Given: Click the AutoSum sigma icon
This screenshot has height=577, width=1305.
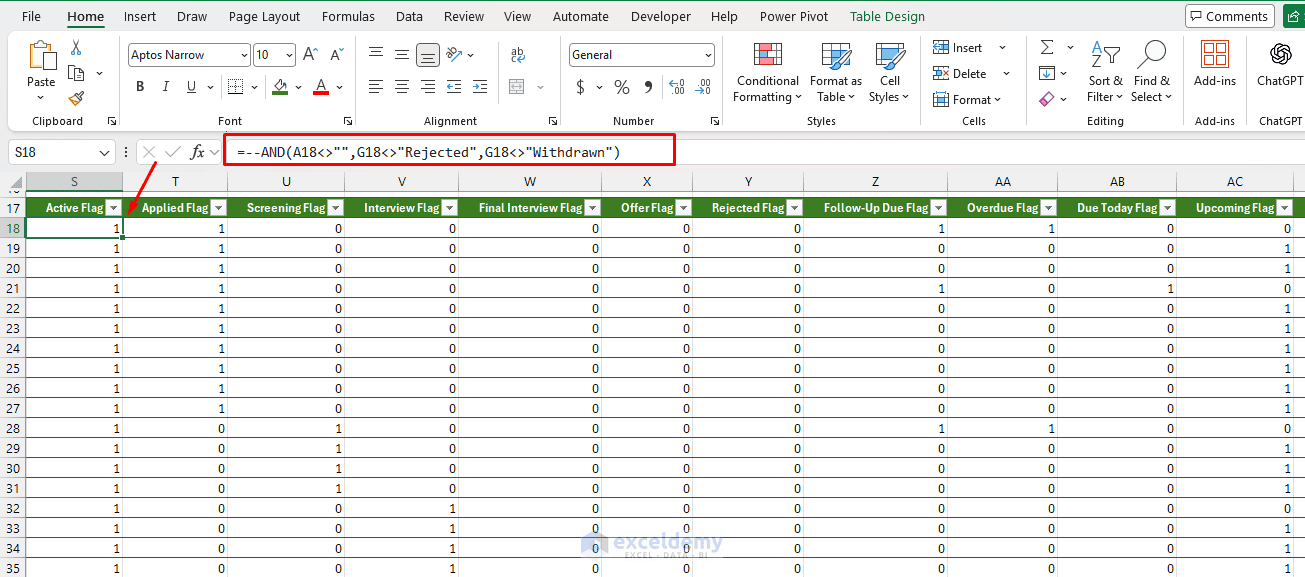Looking at the screenshot, I should coord(1046,48).
